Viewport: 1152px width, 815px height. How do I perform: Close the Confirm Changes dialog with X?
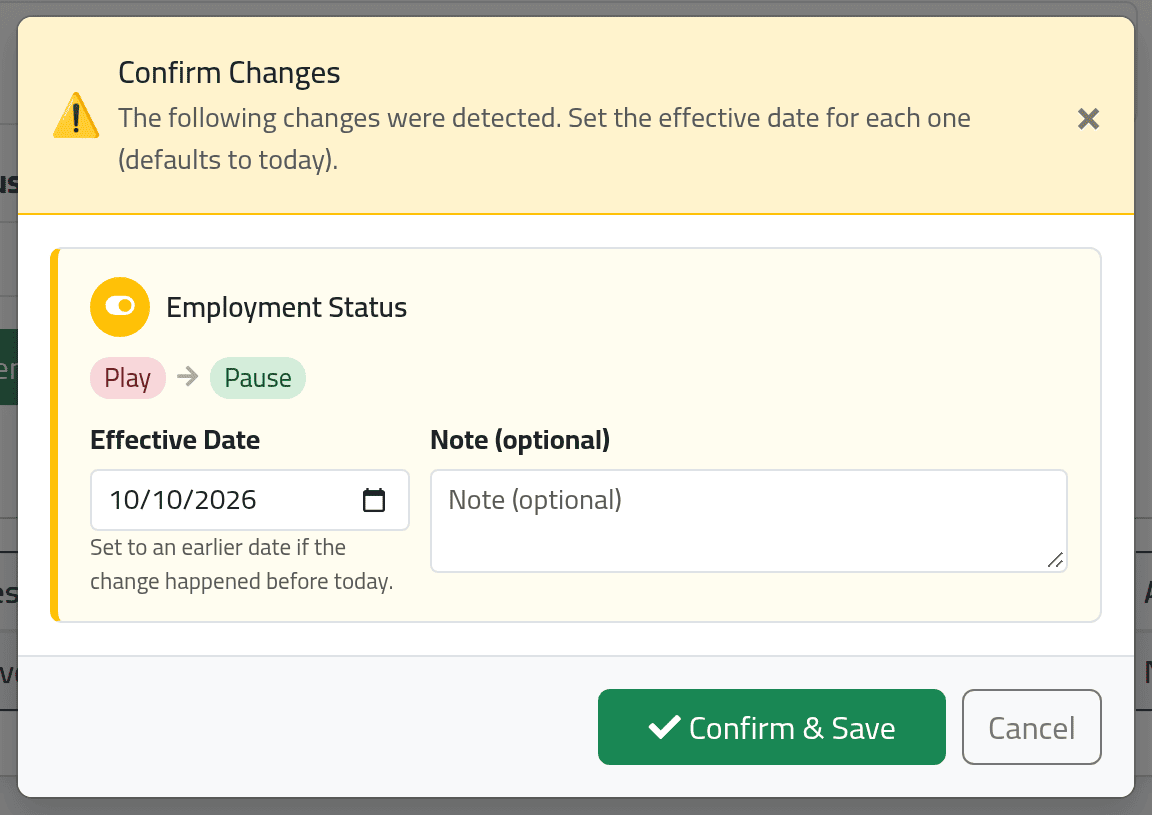[1088, 118]
